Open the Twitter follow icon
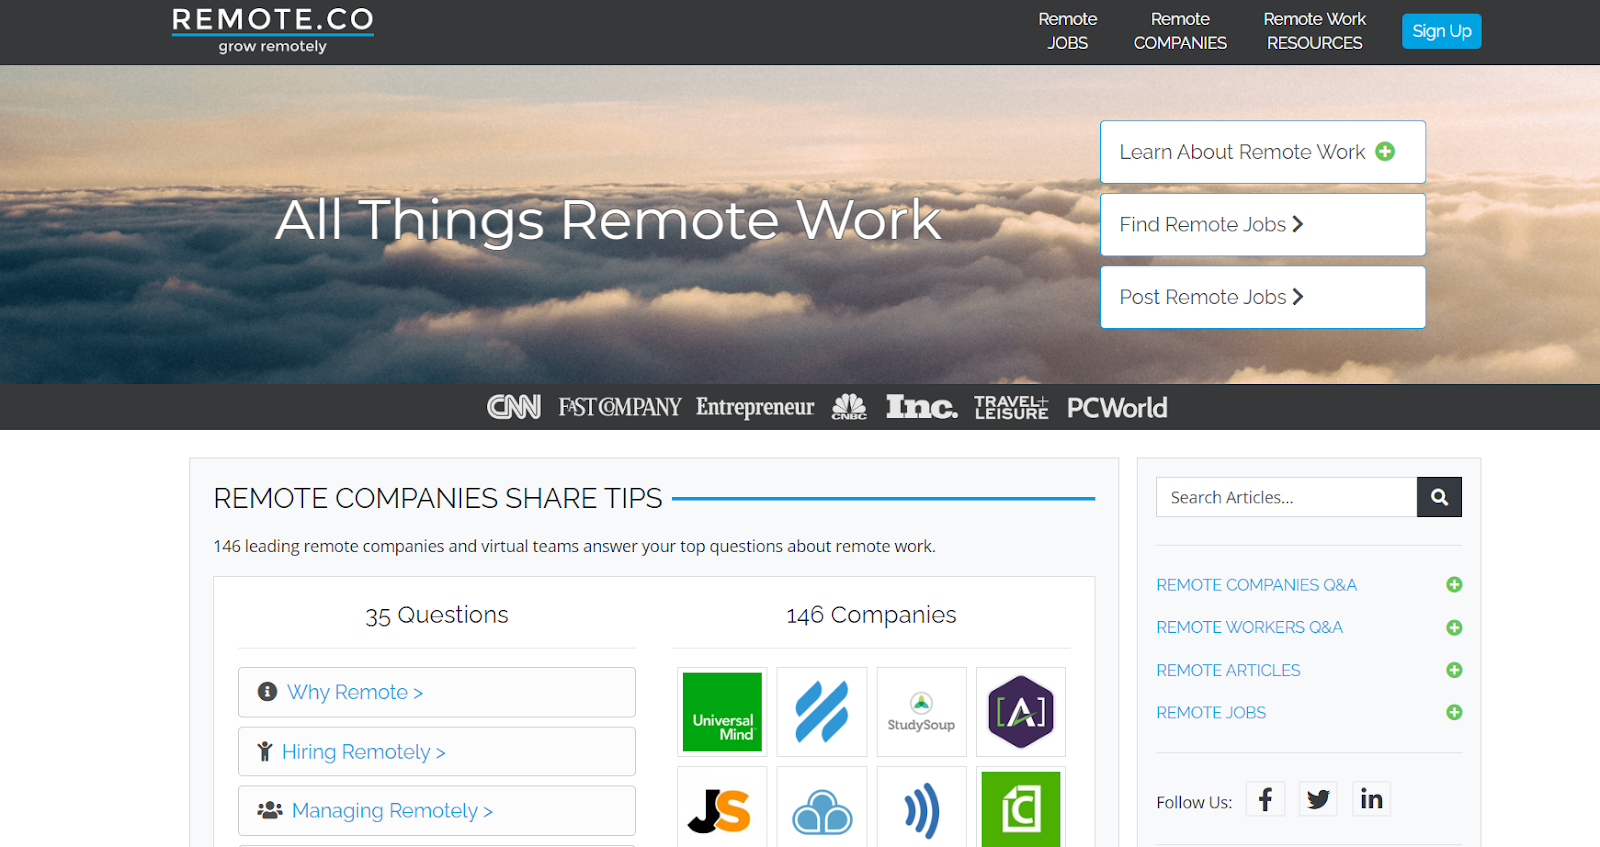This screenshot has width=1600, height=847. (1318, 799)
